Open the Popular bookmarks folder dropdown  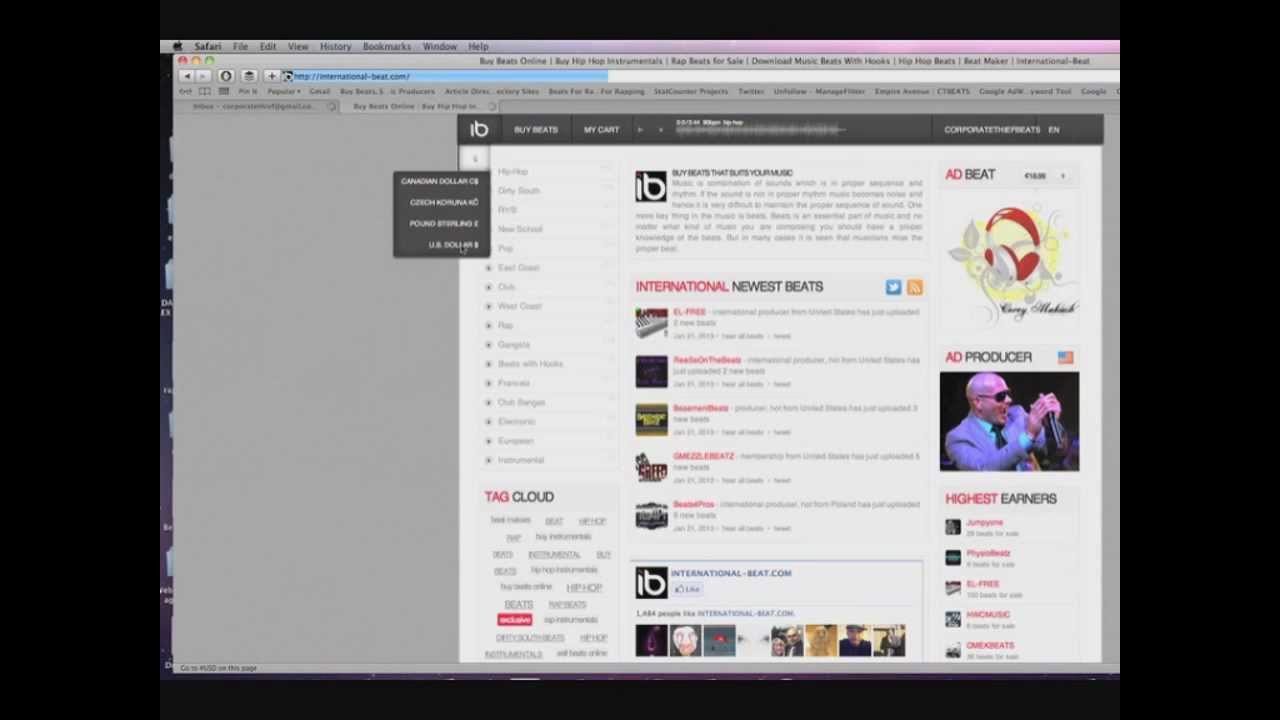click(x=283, y=91)
